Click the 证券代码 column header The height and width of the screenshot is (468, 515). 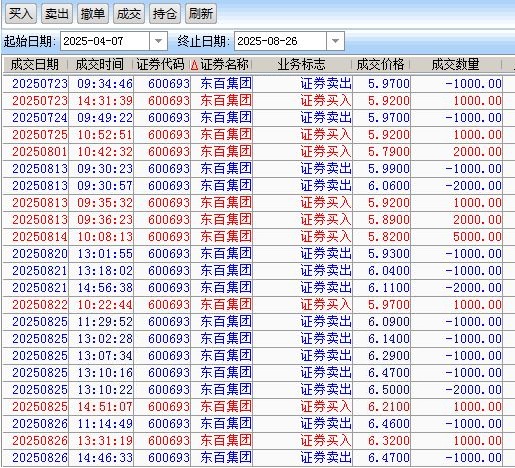pyautogui.click(x=161, y=64)
